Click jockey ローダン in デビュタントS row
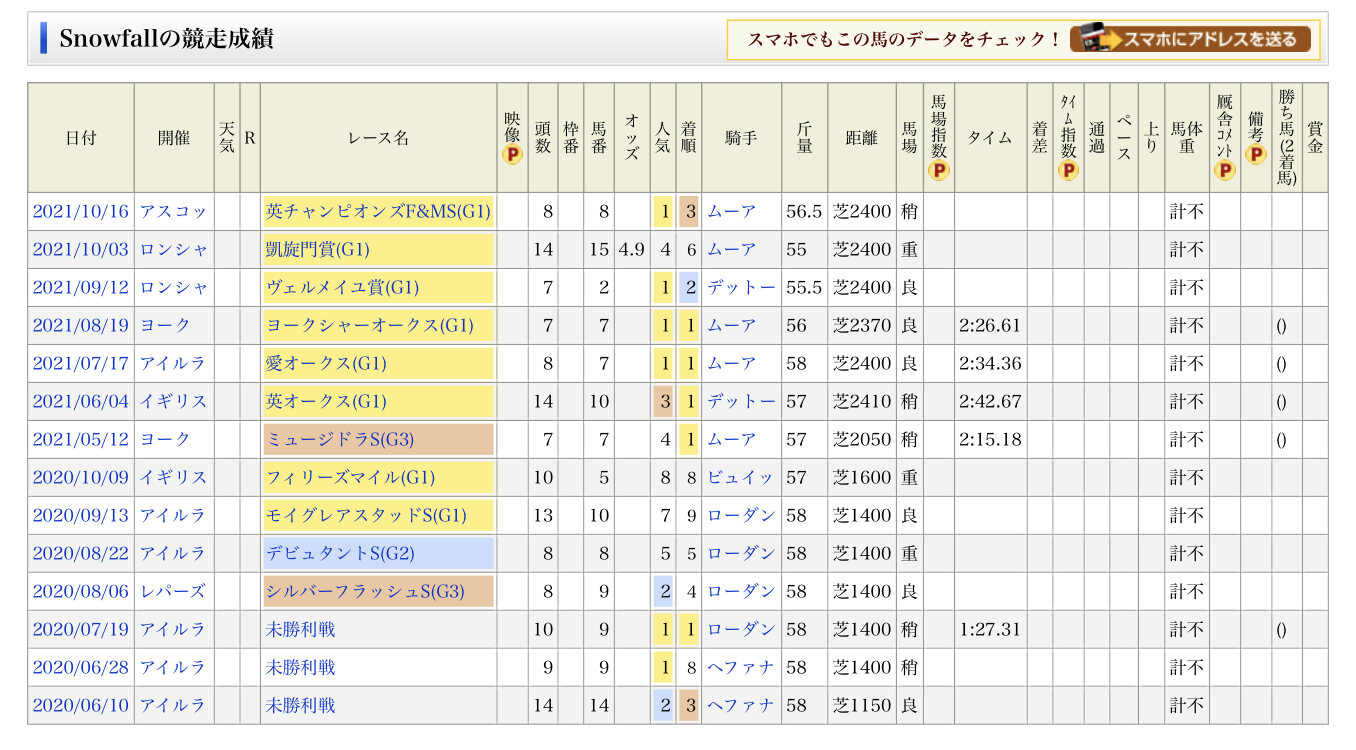Screen dimensions: 1356x750 pos(741,554)
